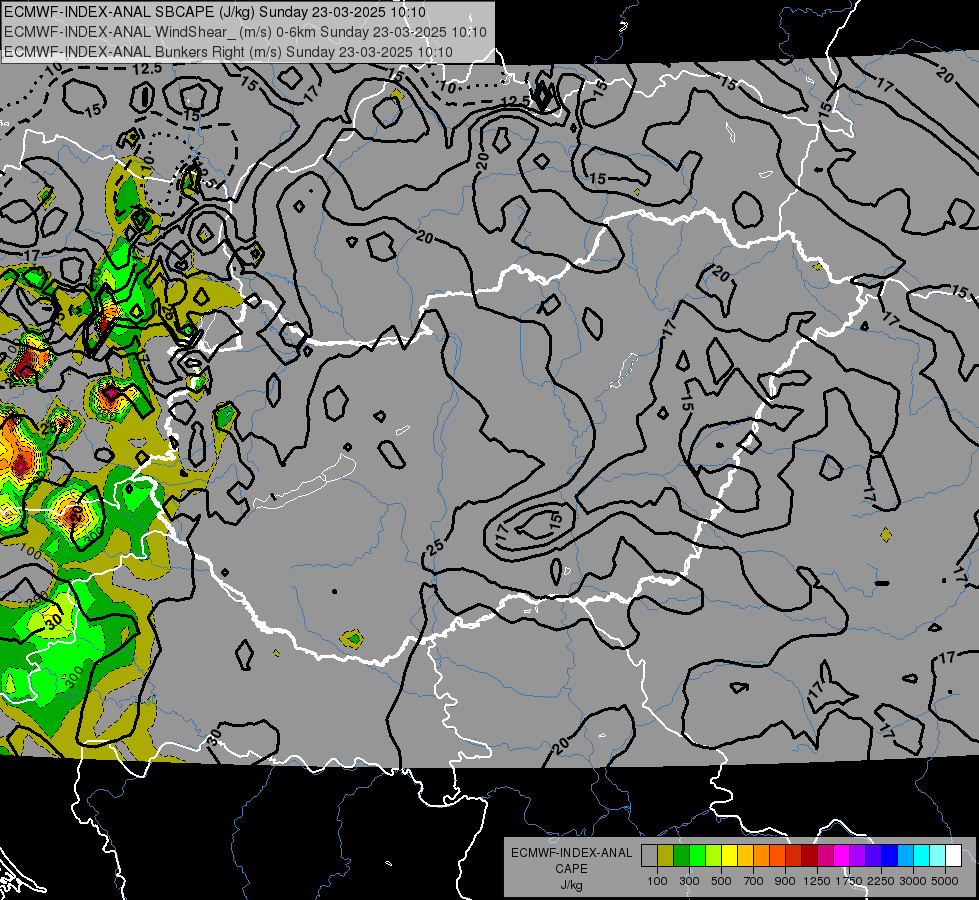Select the dark green CAPE legend swatch
The width and height of the screenshot is (979, 900).
[x=681, y=856]
